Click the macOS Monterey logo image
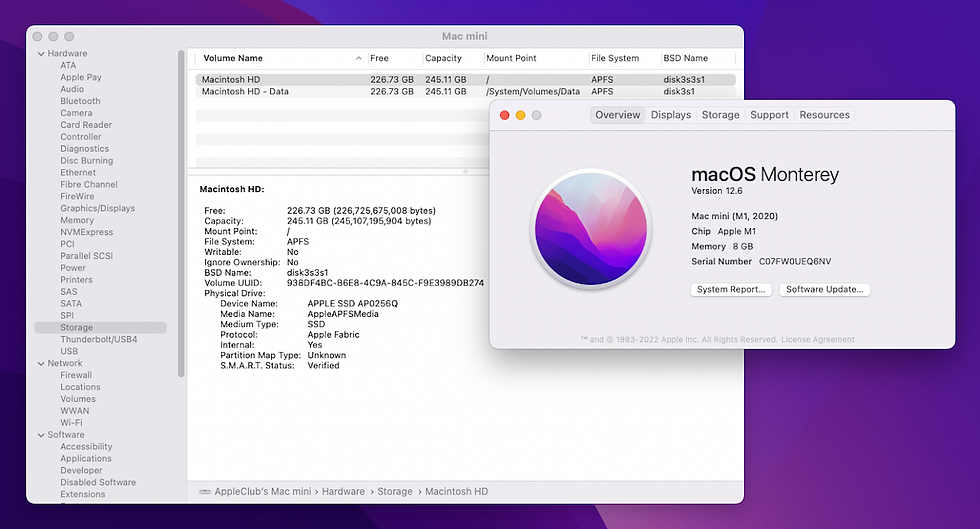Screen dimensions: 980x529 point(591,229)
